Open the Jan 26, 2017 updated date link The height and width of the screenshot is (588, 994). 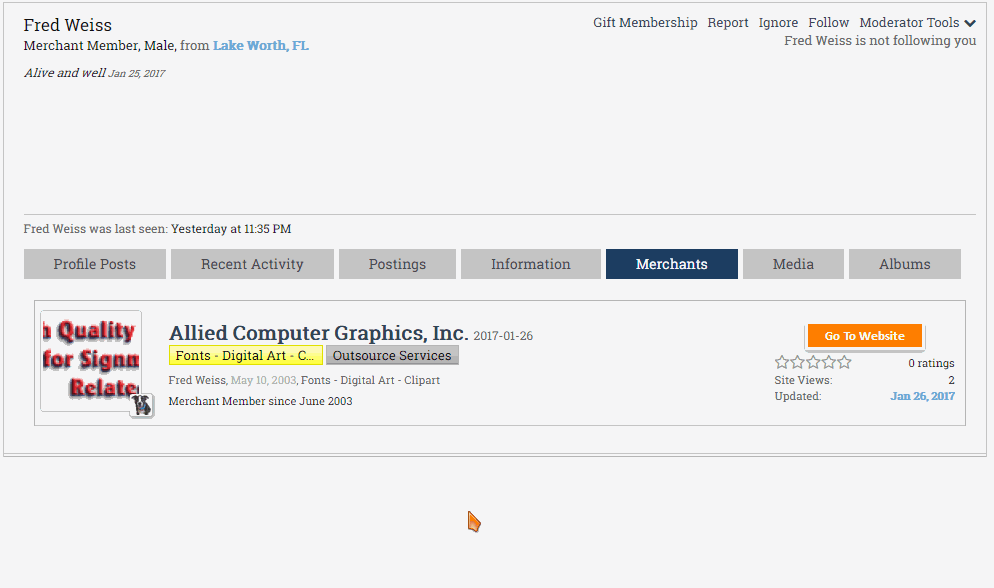pyautogui.click(x=922, y=396)
